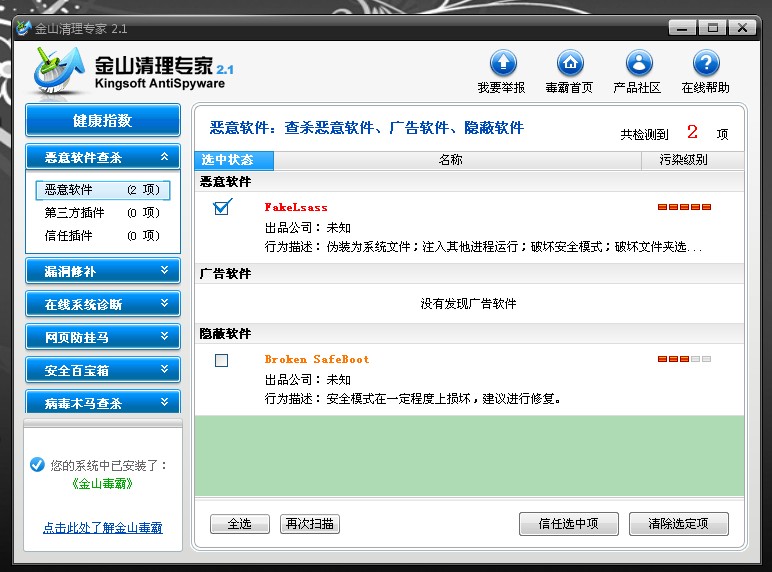Maximize the 金山清理专家 window

pos(712,28)
